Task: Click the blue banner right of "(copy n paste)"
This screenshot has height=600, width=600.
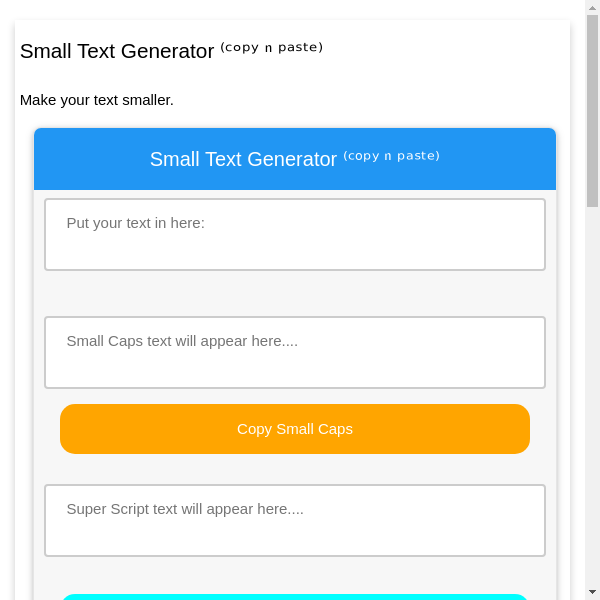Action: pos(498,159)
